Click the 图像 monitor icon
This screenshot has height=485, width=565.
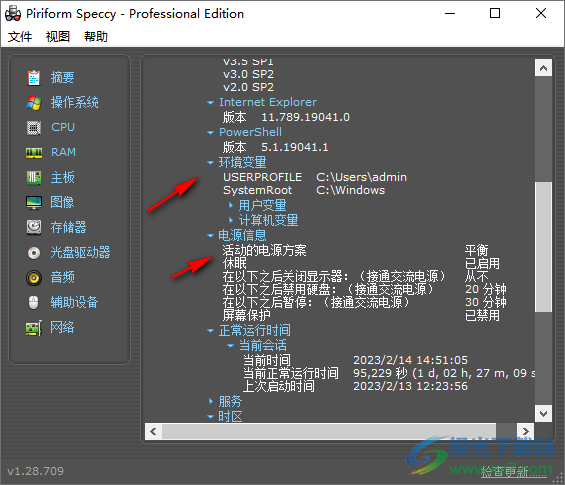pyautogui.click(x=34, y=203)
